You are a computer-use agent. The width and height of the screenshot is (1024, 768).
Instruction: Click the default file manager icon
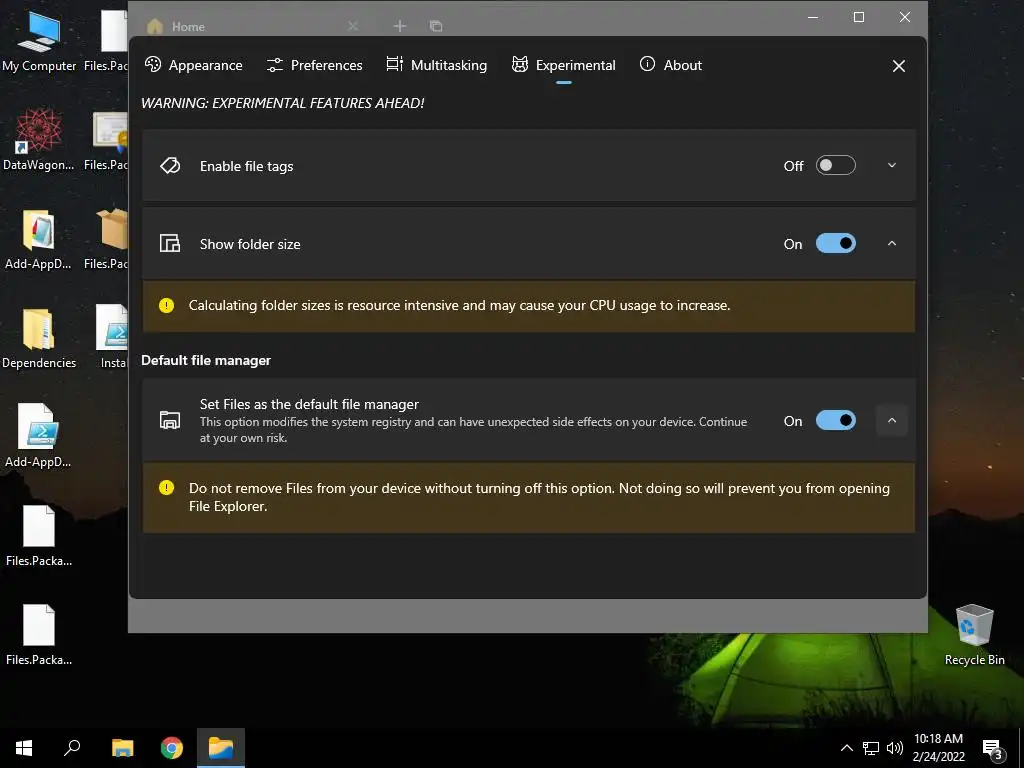coord(170,421)
